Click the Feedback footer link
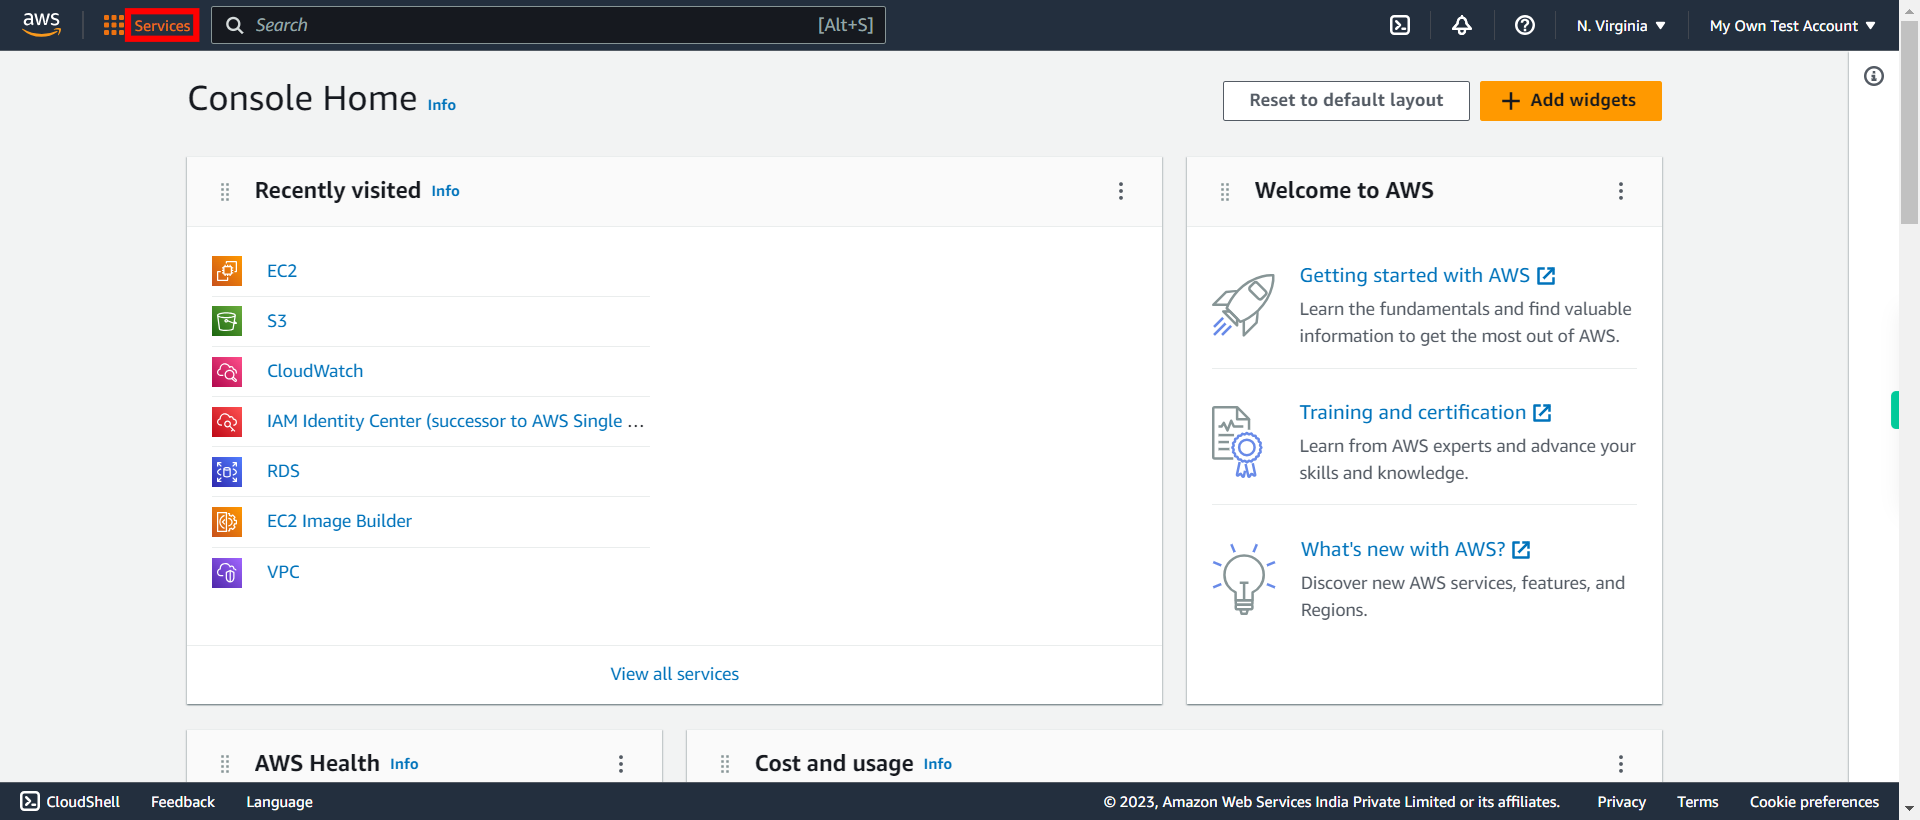 [x=183, y=802]
